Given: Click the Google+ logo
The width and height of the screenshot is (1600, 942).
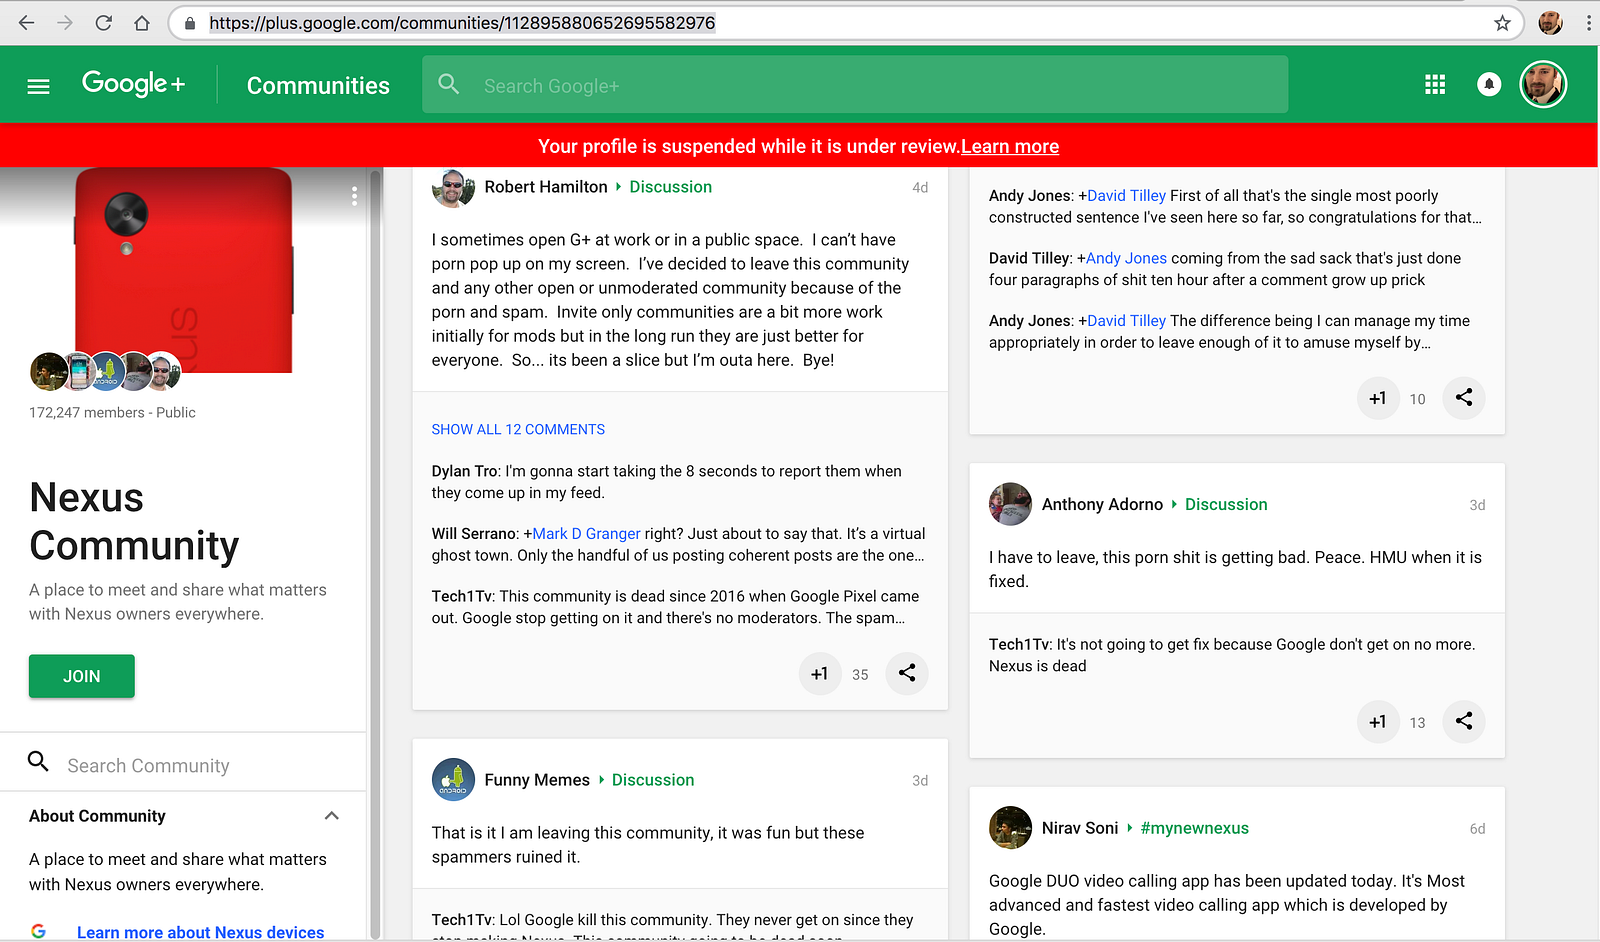Looking at the screenshot, I should point(134,84).
